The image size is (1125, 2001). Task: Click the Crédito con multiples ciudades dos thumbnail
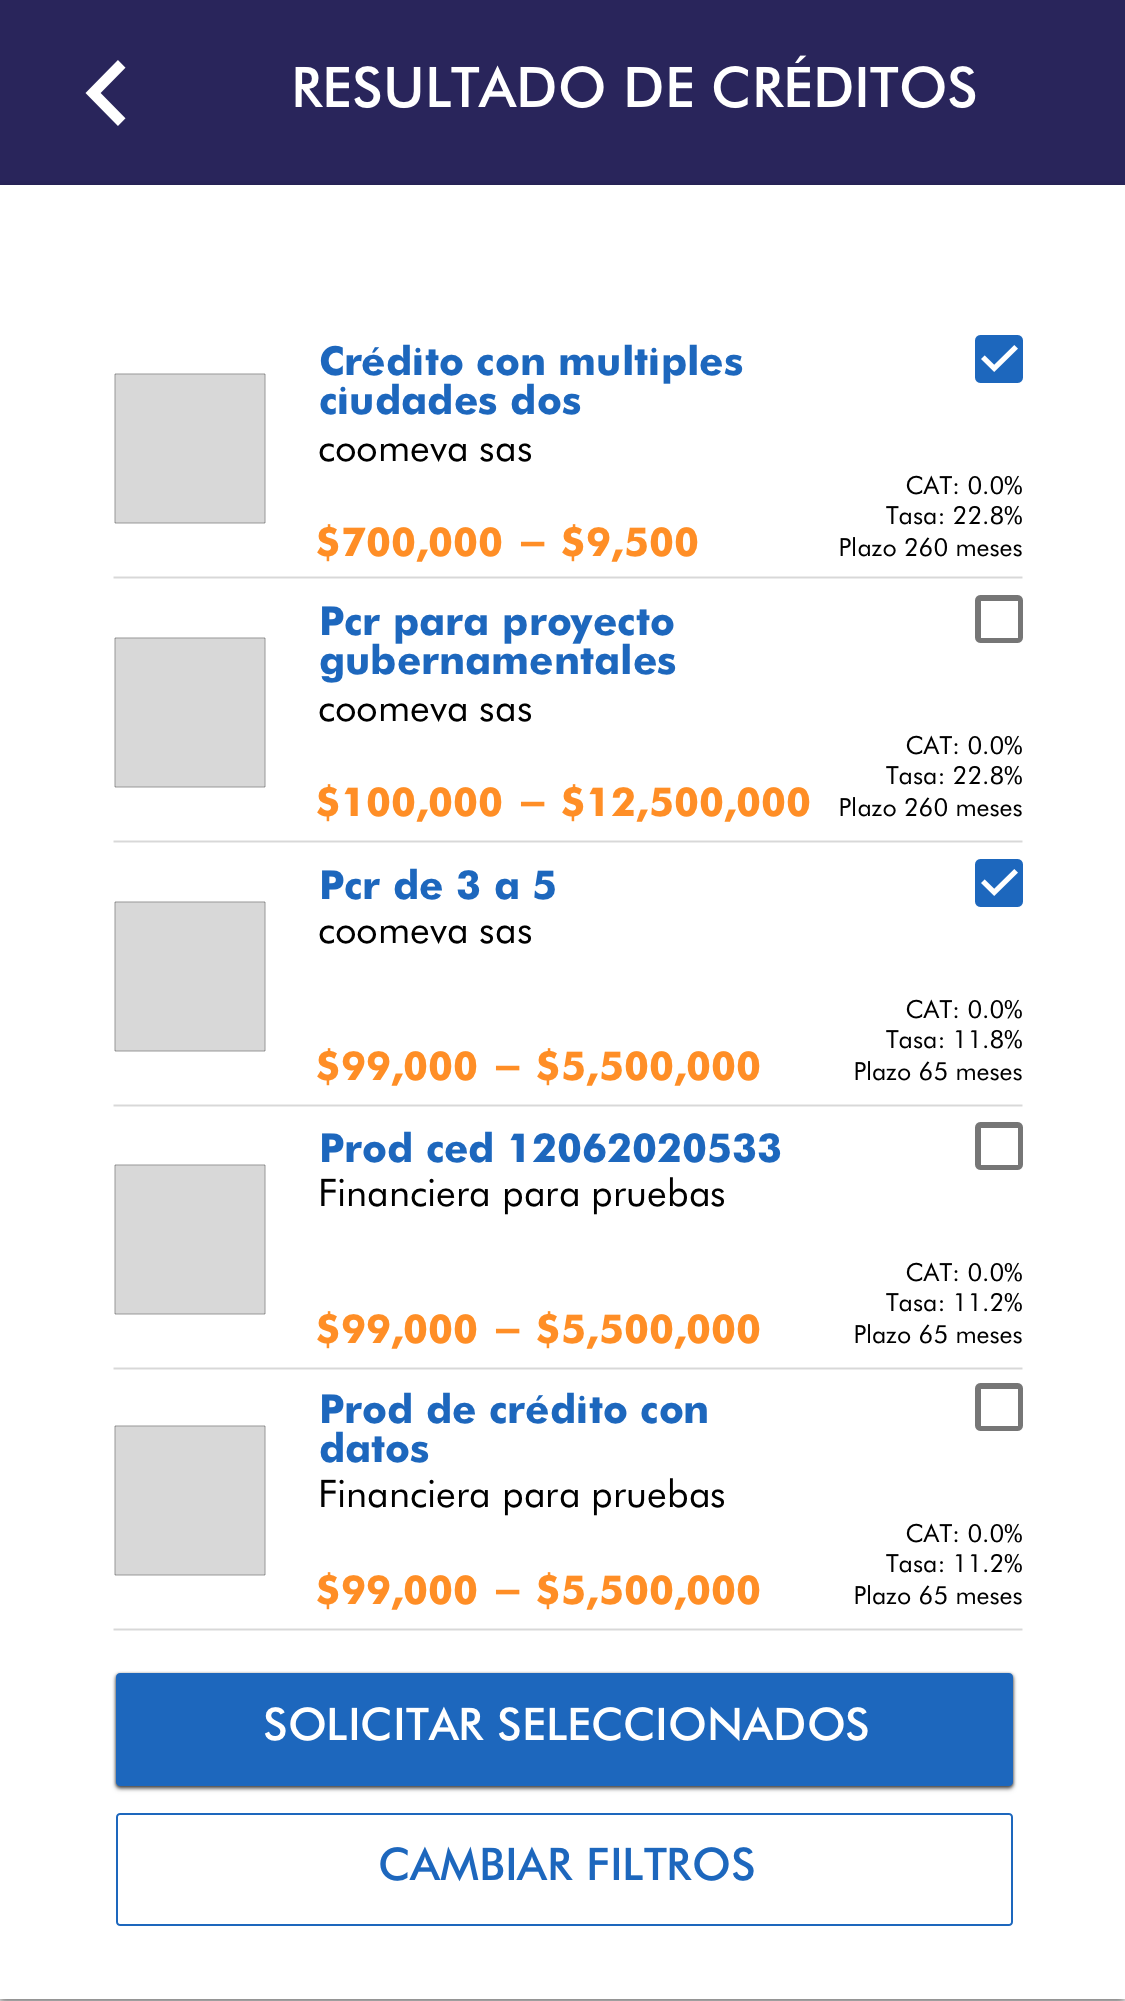pyautogui.click(x=190, y=448)
